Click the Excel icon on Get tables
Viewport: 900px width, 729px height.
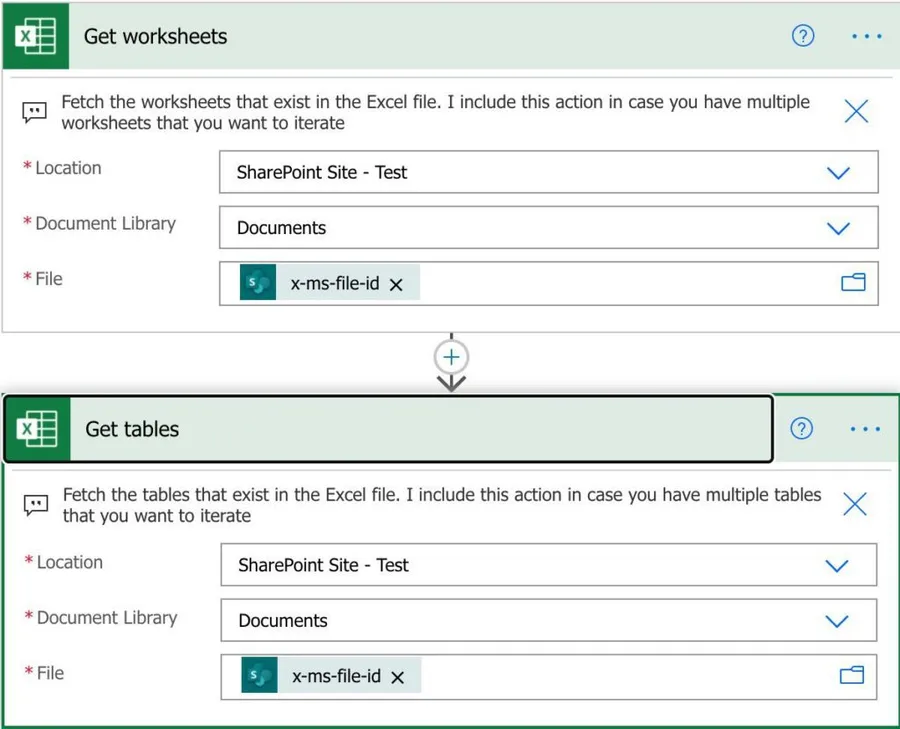click(37, 429)
